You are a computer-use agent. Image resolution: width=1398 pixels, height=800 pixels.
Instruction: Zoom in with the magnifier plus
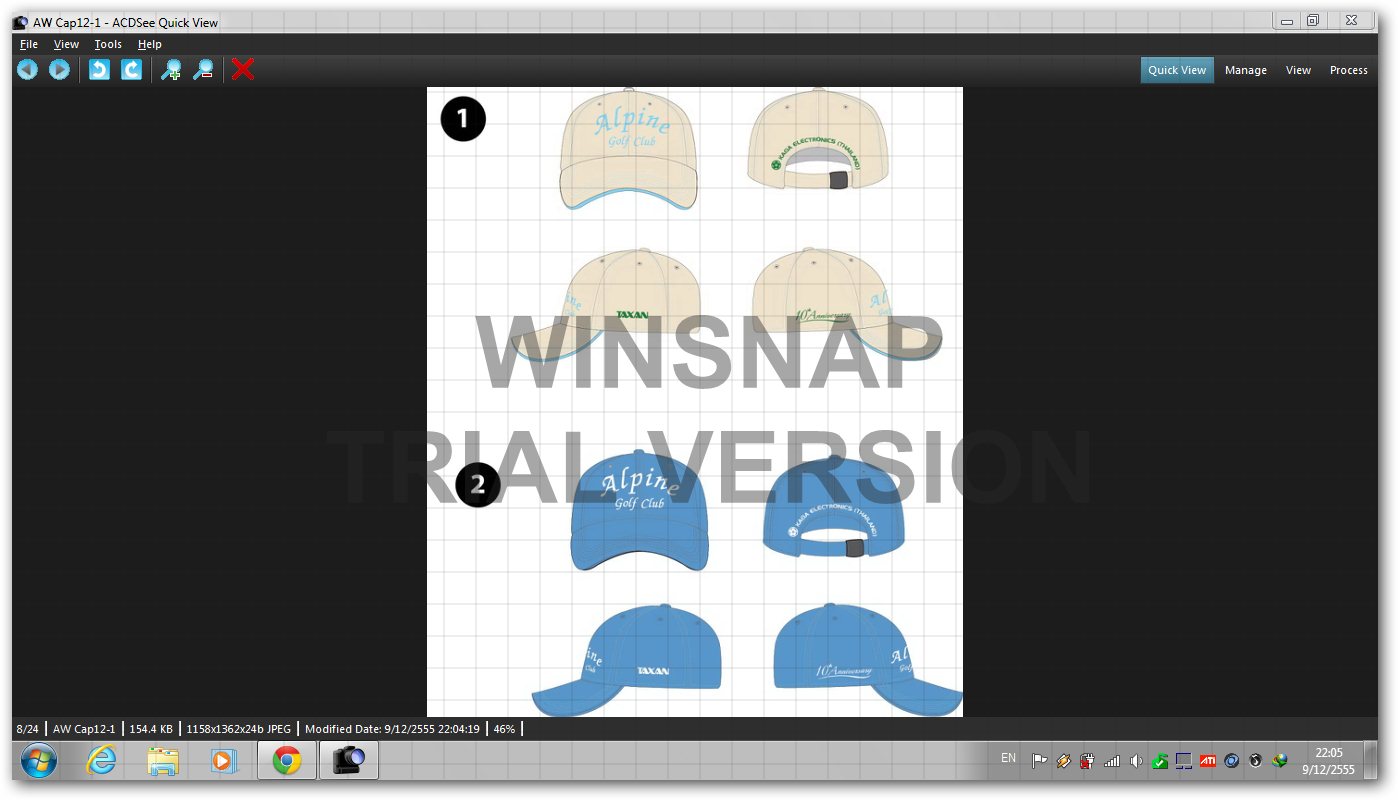tap(171, 69)
